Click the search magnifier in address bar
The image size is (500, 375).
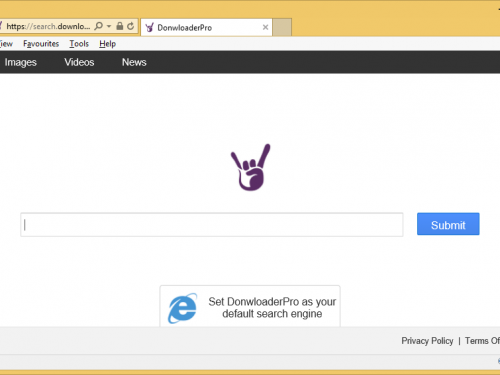click(x=99, y=26)
